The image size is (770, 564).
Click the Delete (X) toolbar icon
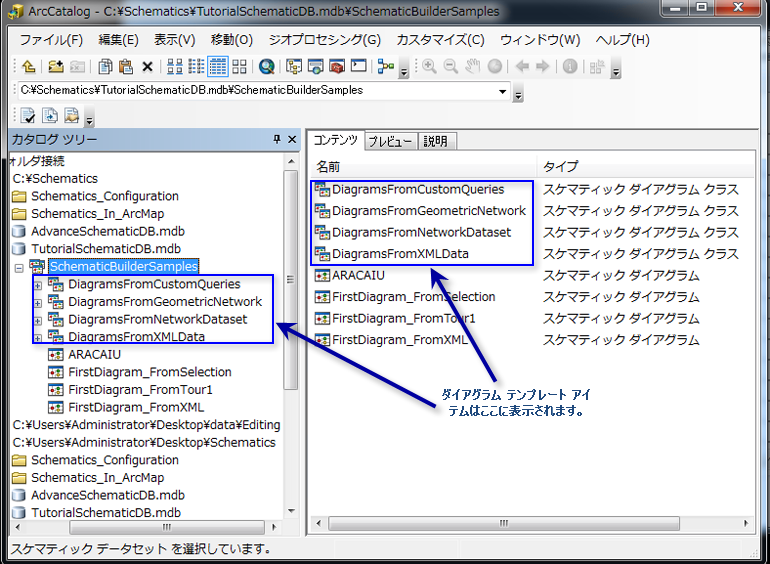tap(147, 67)
